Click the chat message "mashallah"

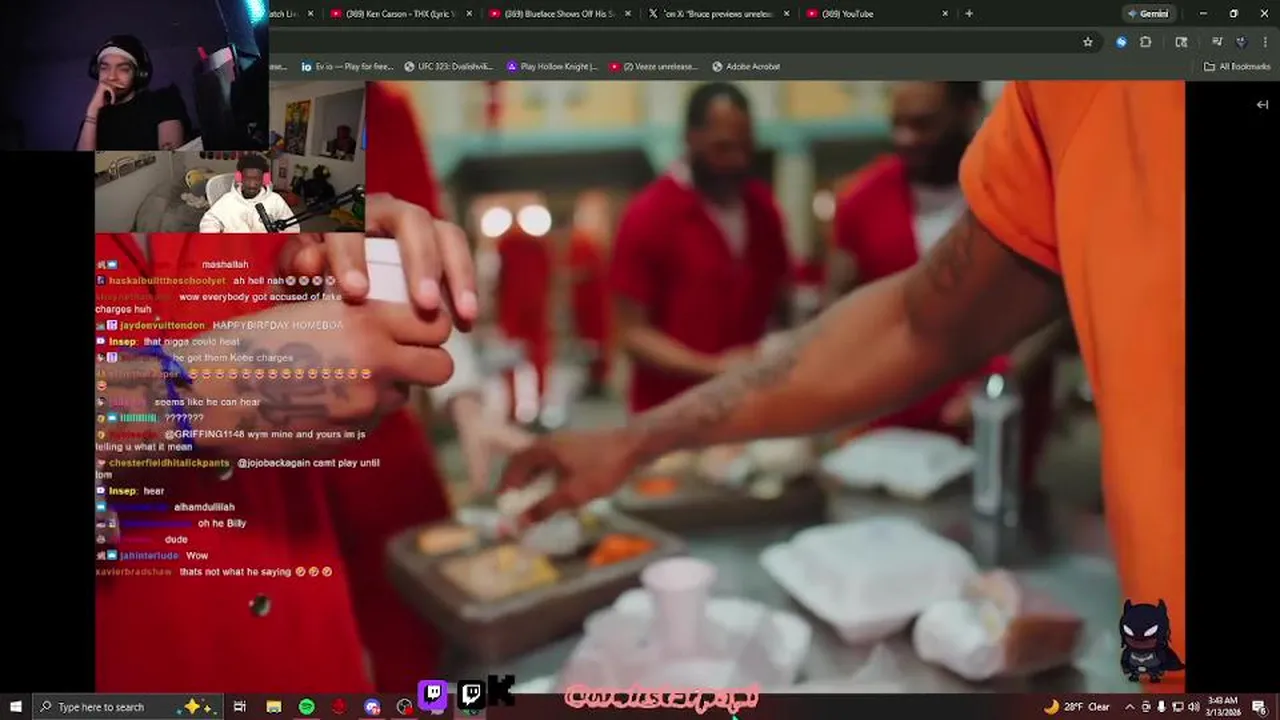click(225, 265)
